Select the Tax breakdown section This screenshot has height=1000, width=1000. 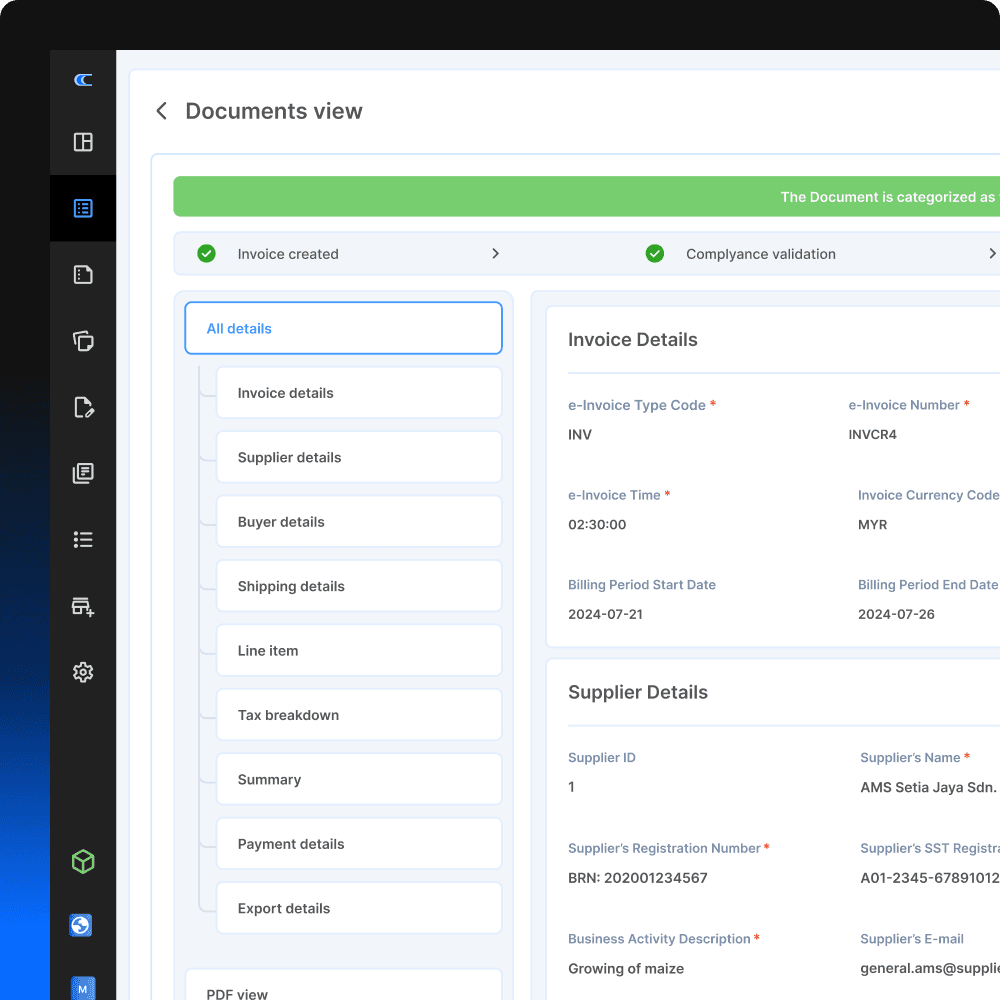(359, 714)
